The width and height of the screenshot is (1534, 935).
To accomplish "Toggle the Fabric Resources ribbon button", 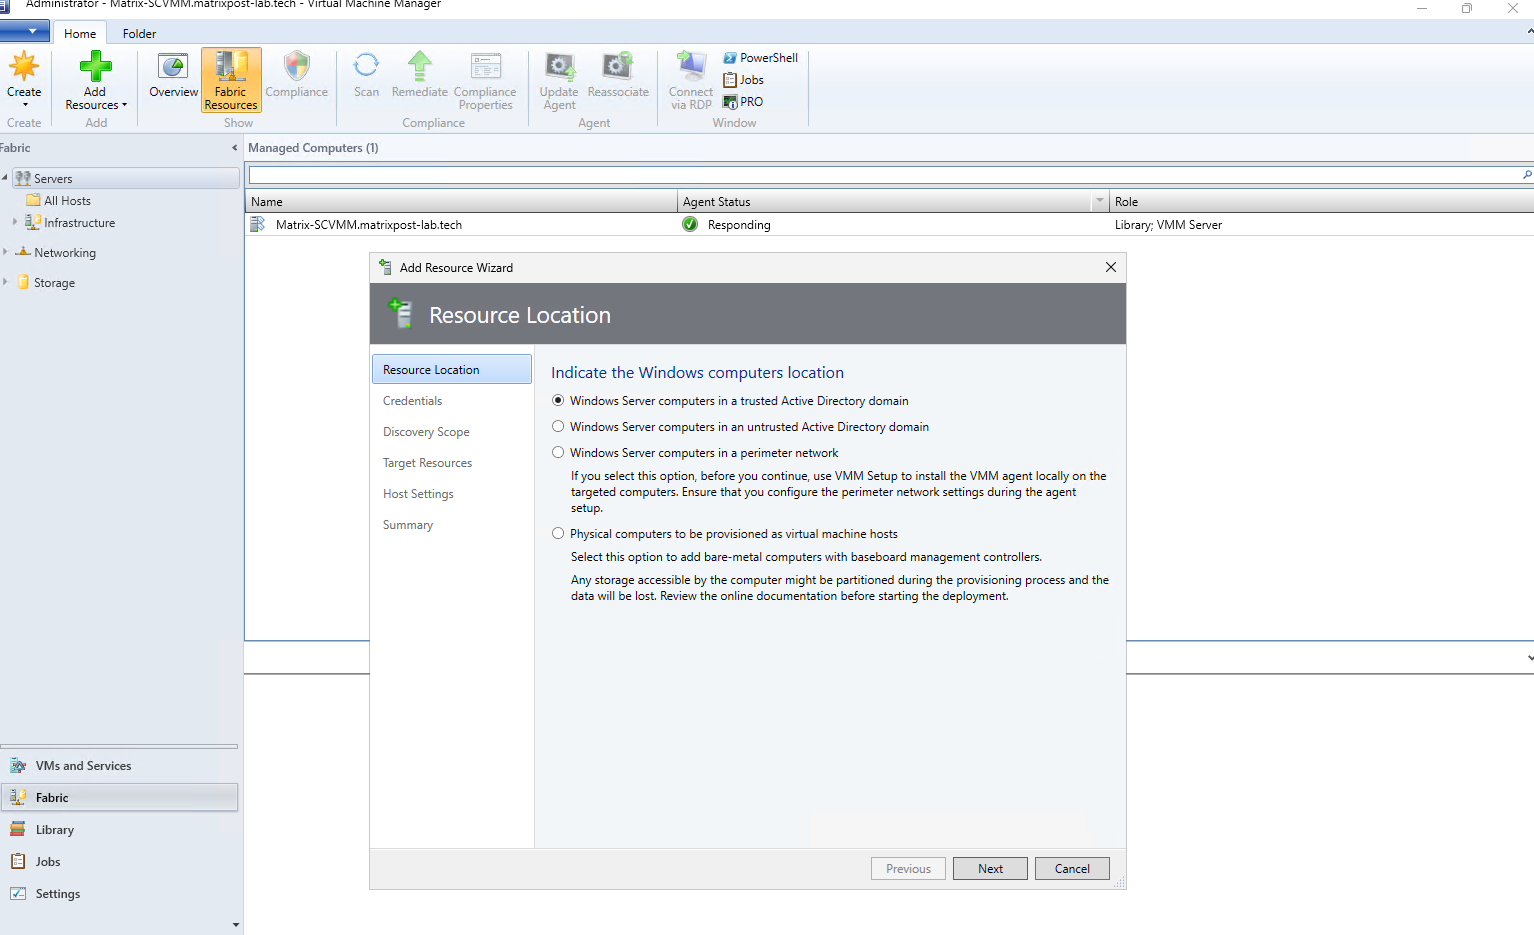I will click(x=231, y=80).
